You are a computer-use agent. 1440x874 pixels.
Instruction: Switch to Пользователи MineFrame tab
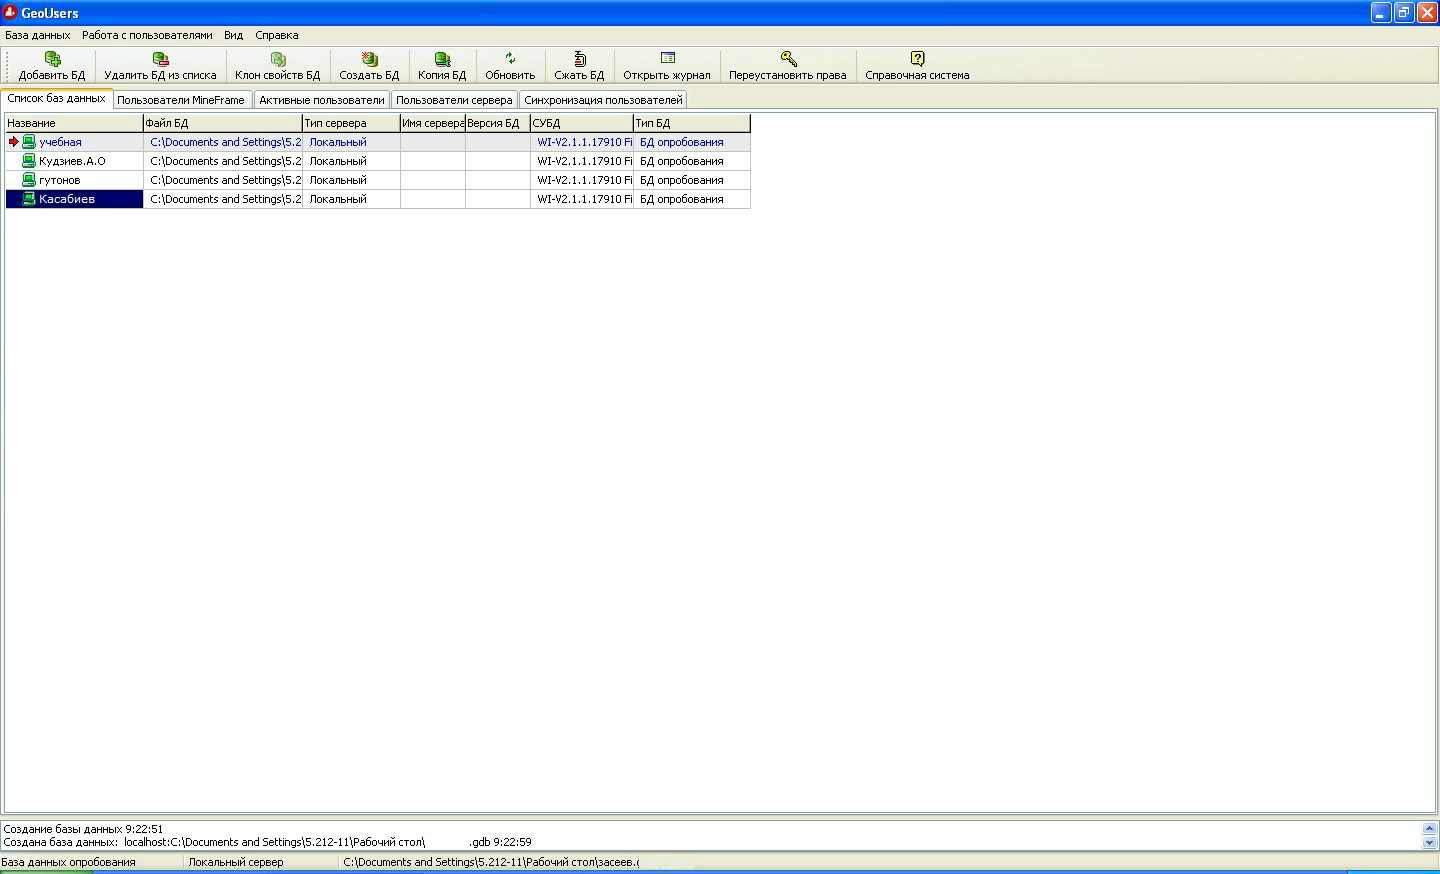coord(181,100)
